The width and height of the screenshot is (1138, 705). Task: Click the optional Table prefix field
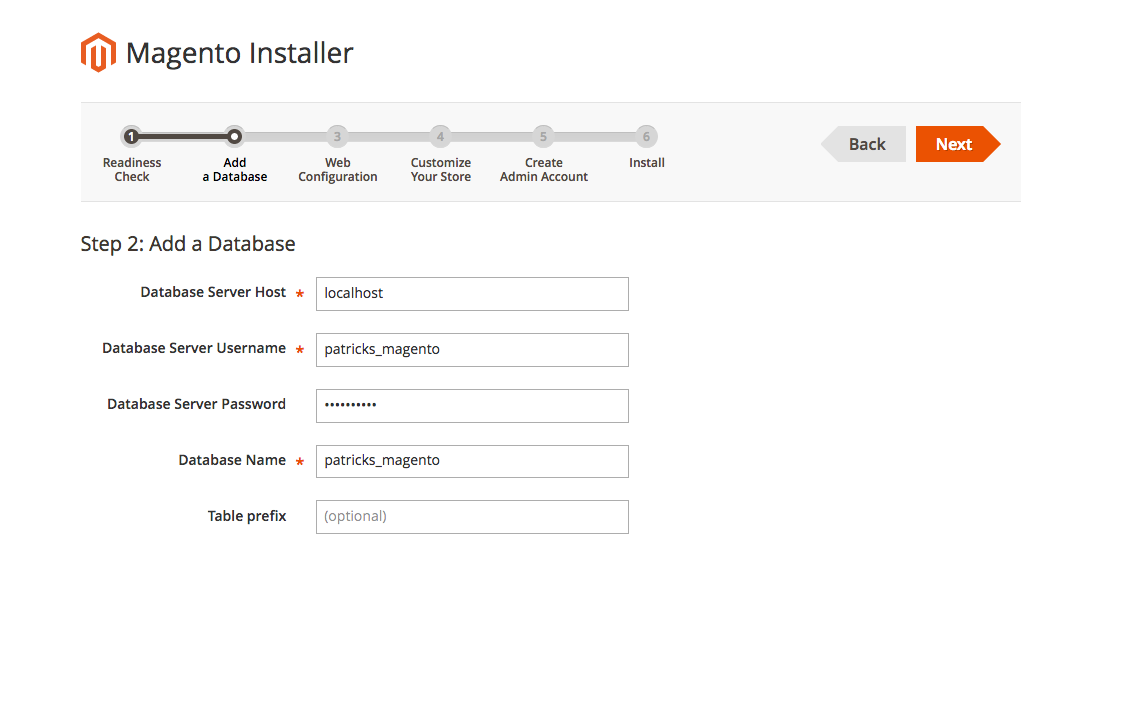pos(471,516)
